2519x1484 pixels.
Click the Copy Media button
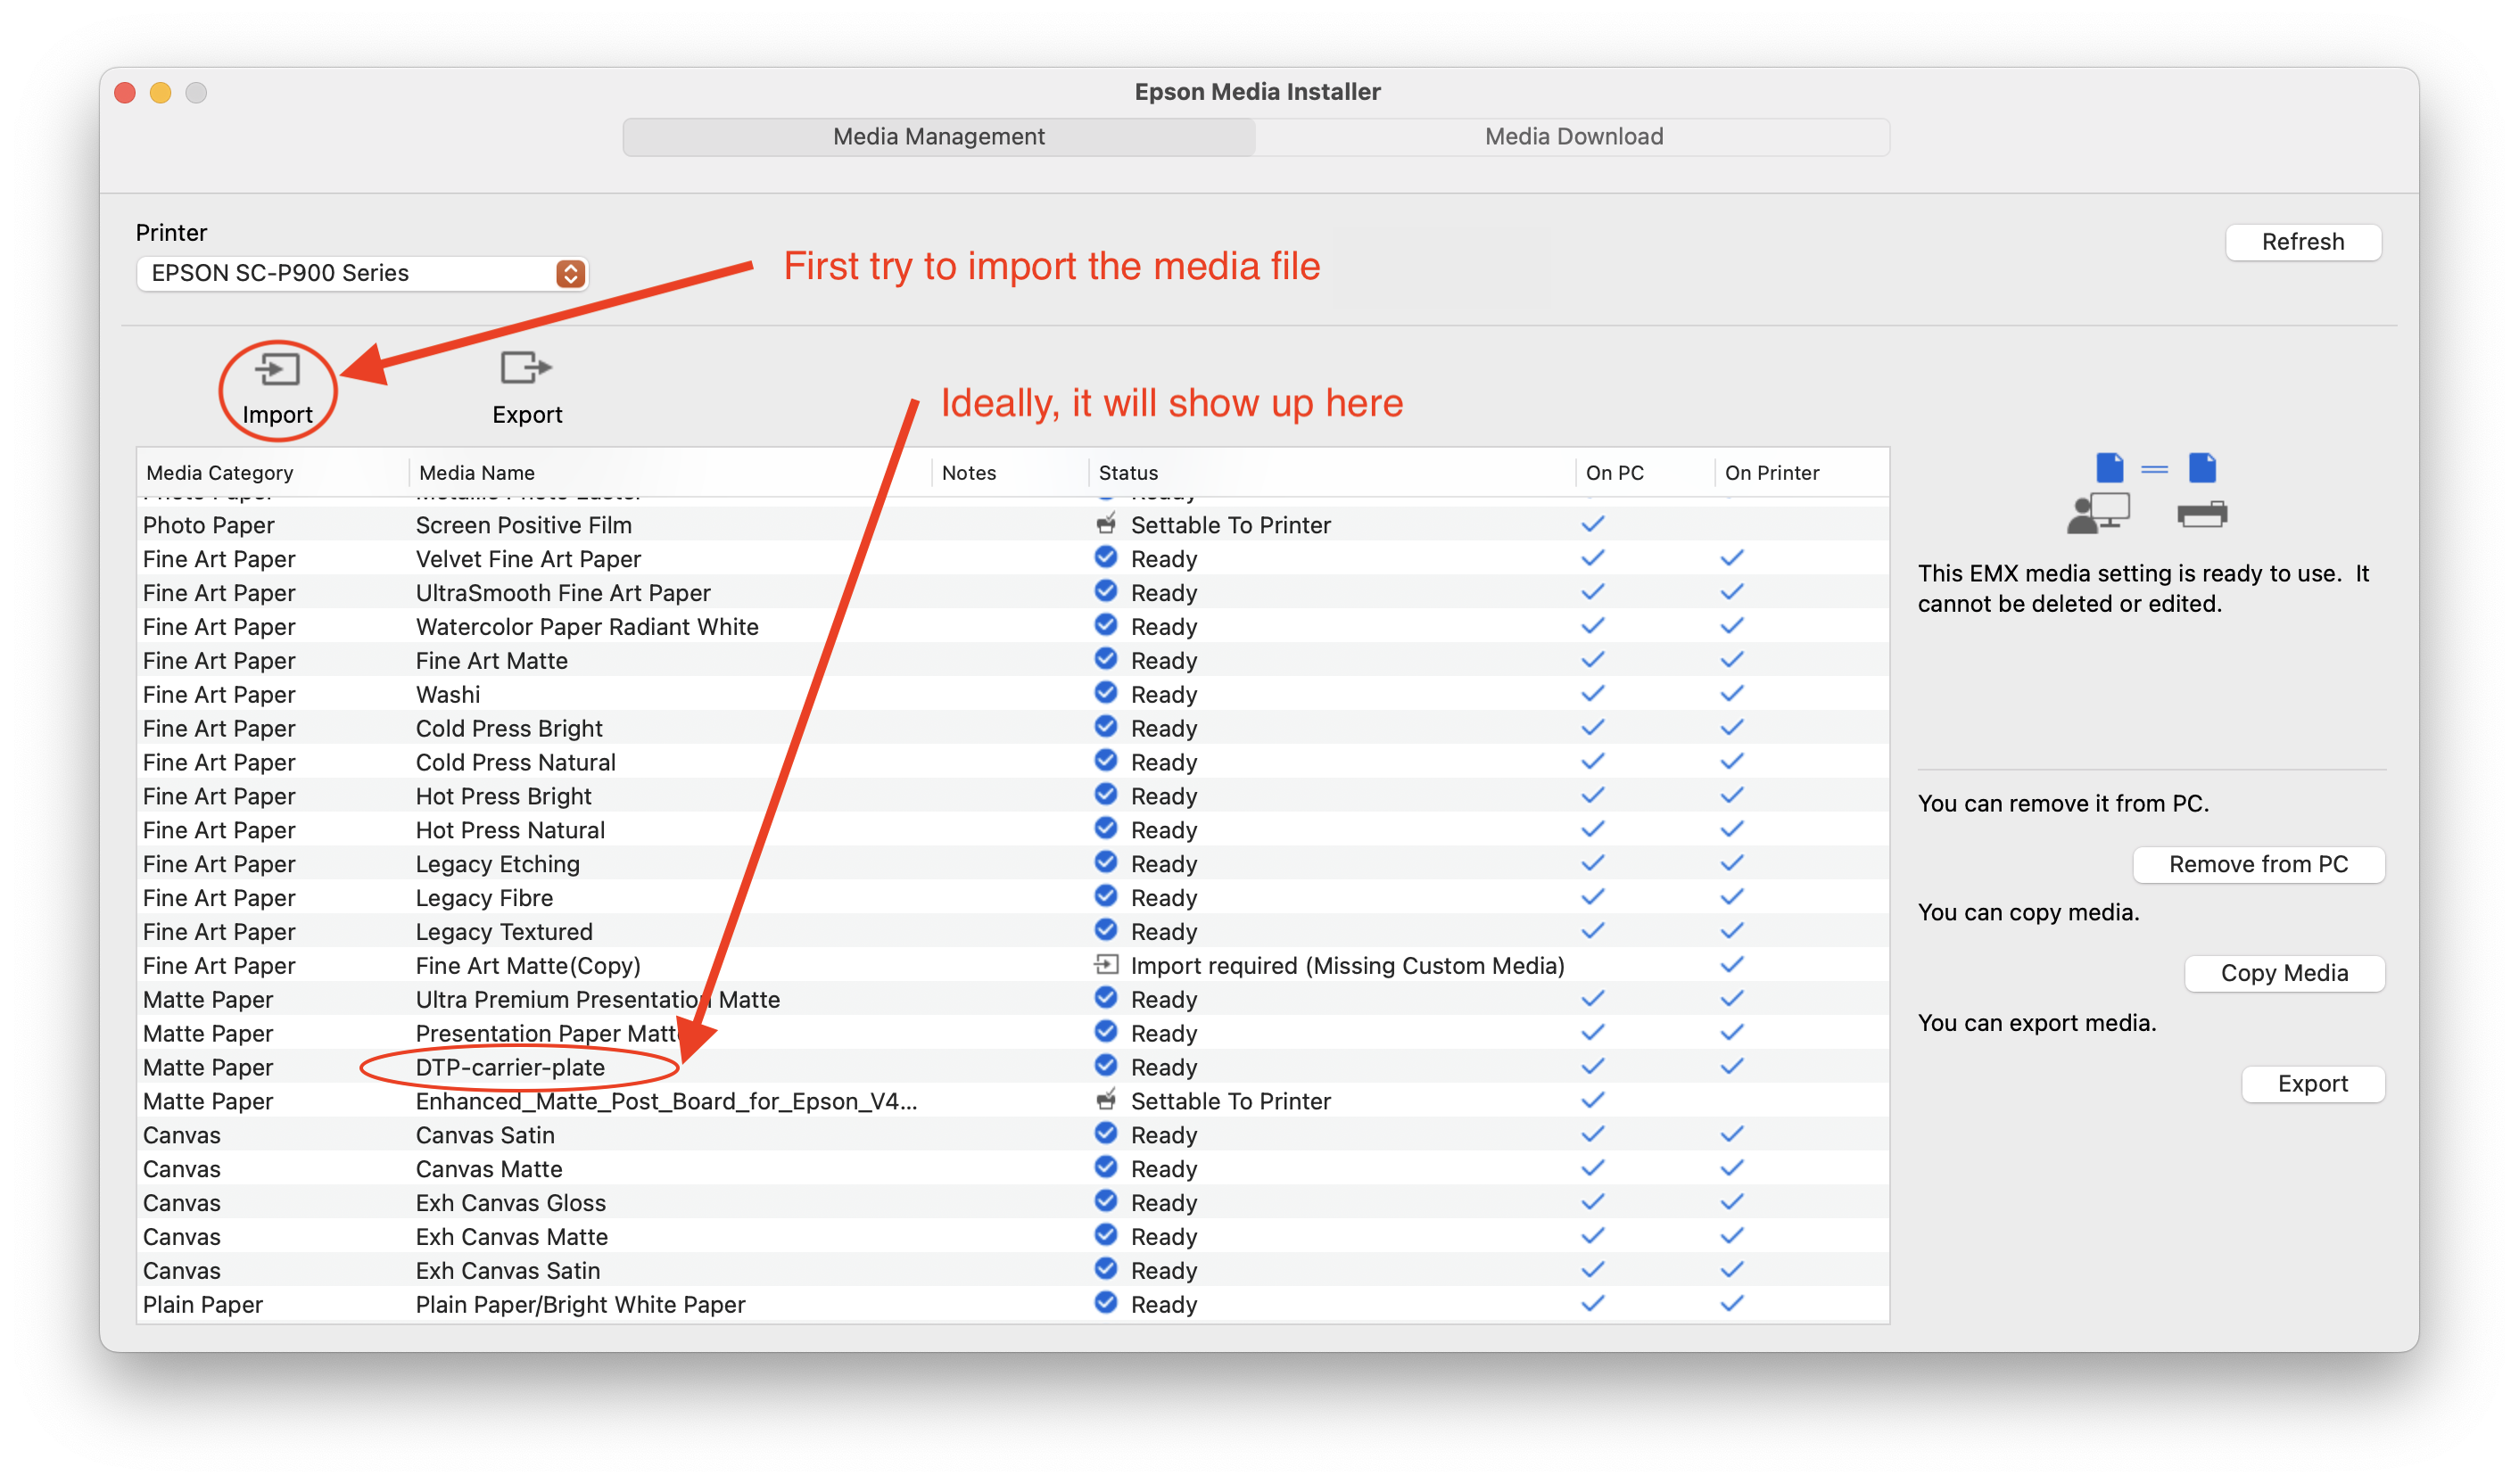coord(2284,973)
